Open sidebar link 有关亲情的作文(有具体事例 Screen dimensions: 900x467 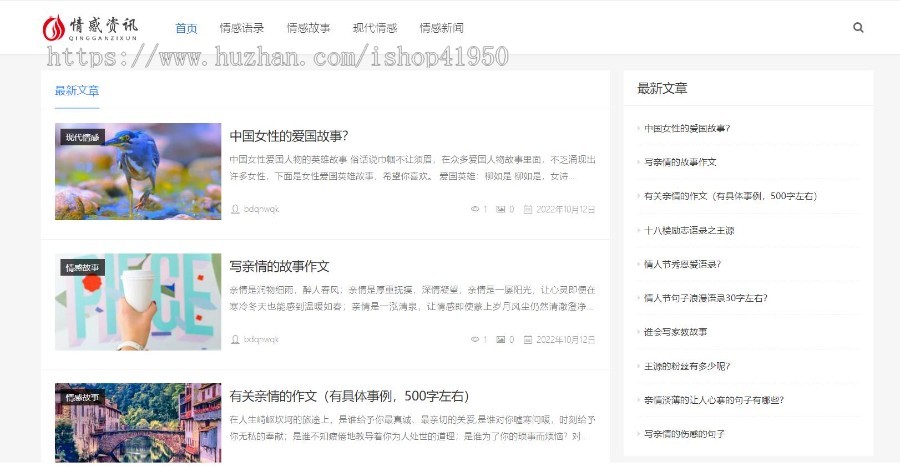(x=730, y=196)
